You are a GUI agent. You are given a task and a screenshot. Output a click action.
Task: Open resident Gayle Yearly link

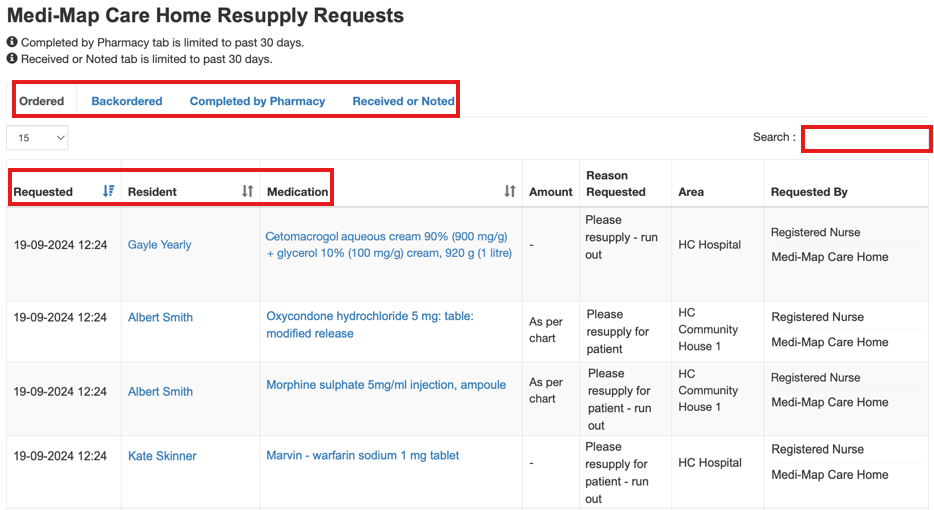(159, 245)
